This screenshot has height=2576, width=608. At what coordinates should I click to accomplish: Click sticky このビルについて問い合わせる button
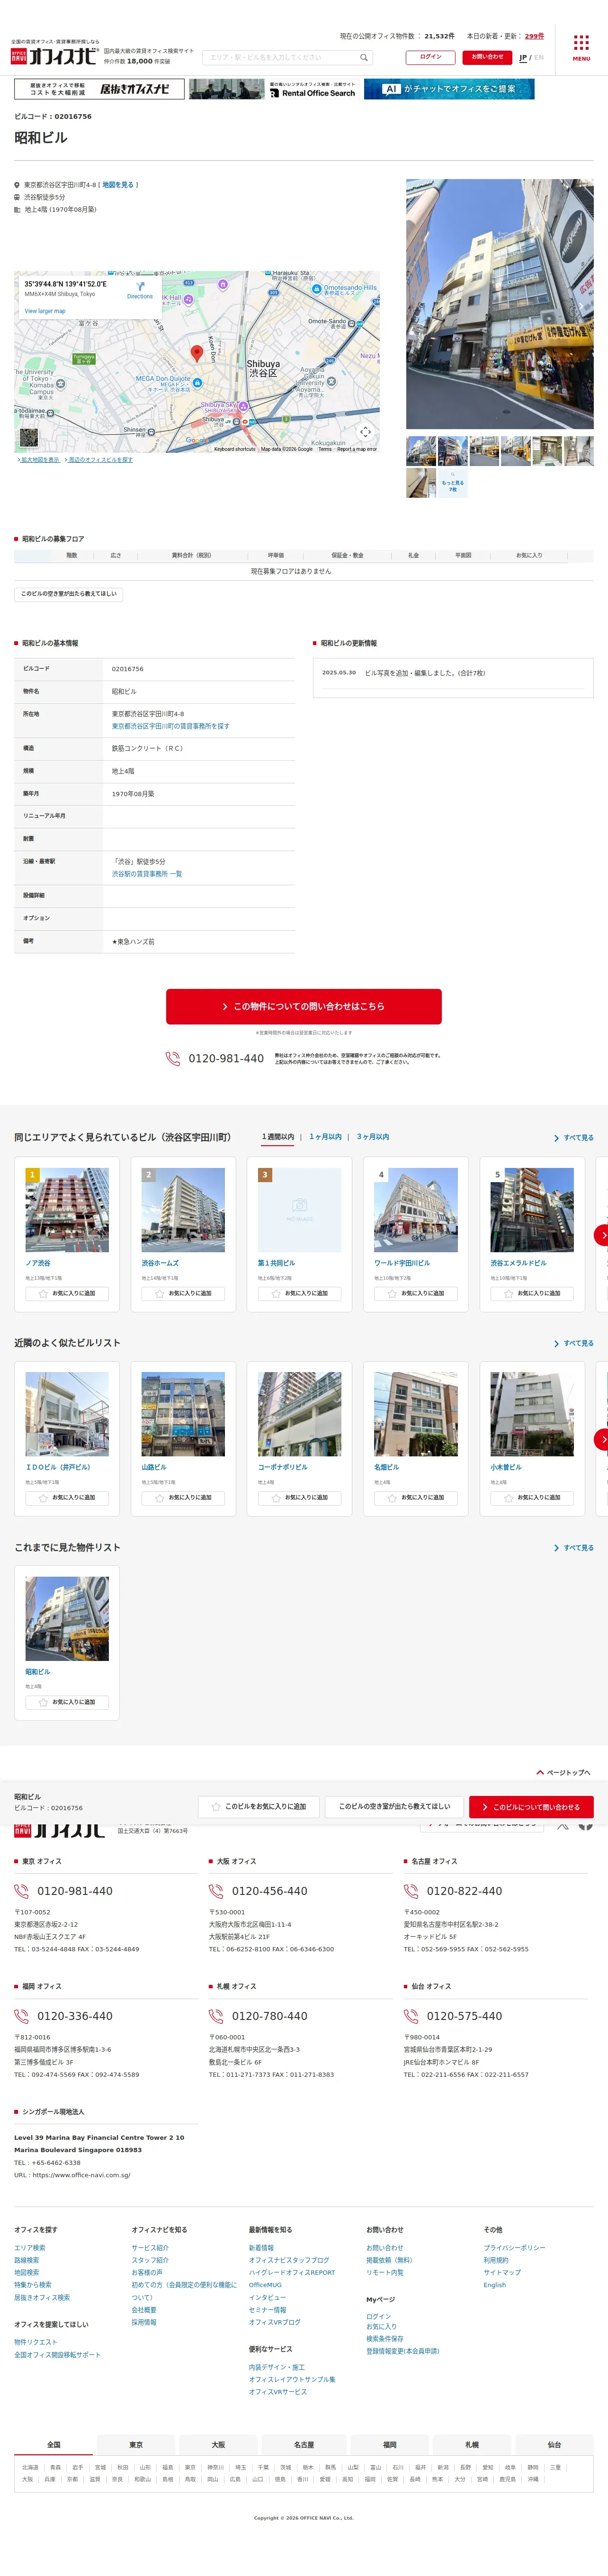point(531,1807)
